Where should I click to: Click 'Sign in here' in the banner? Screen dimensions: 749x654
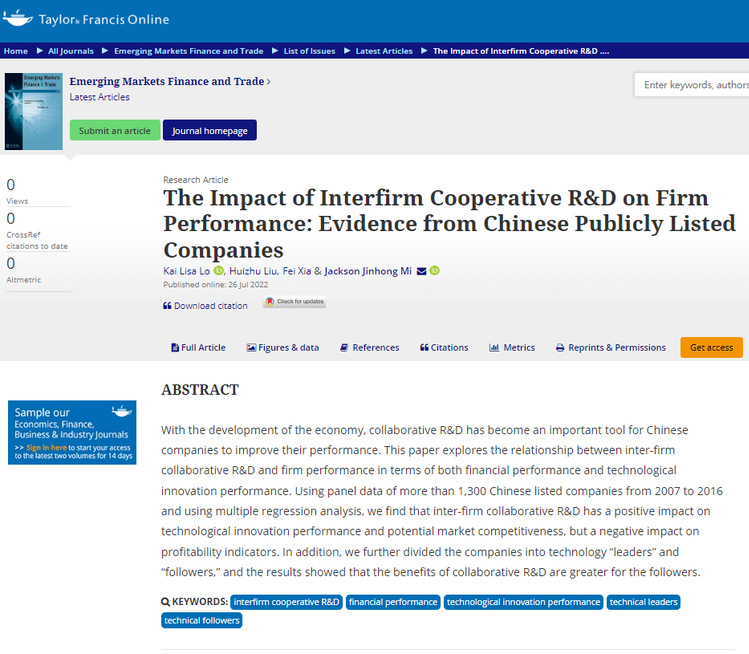(x=46, y=448)
